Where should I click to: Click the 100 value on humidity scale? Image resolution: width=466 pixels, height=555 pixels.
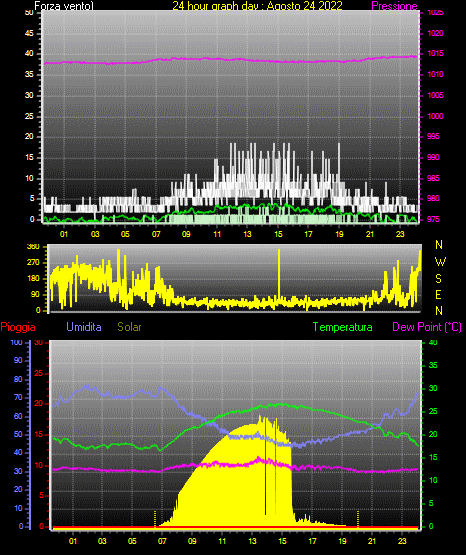16,343
